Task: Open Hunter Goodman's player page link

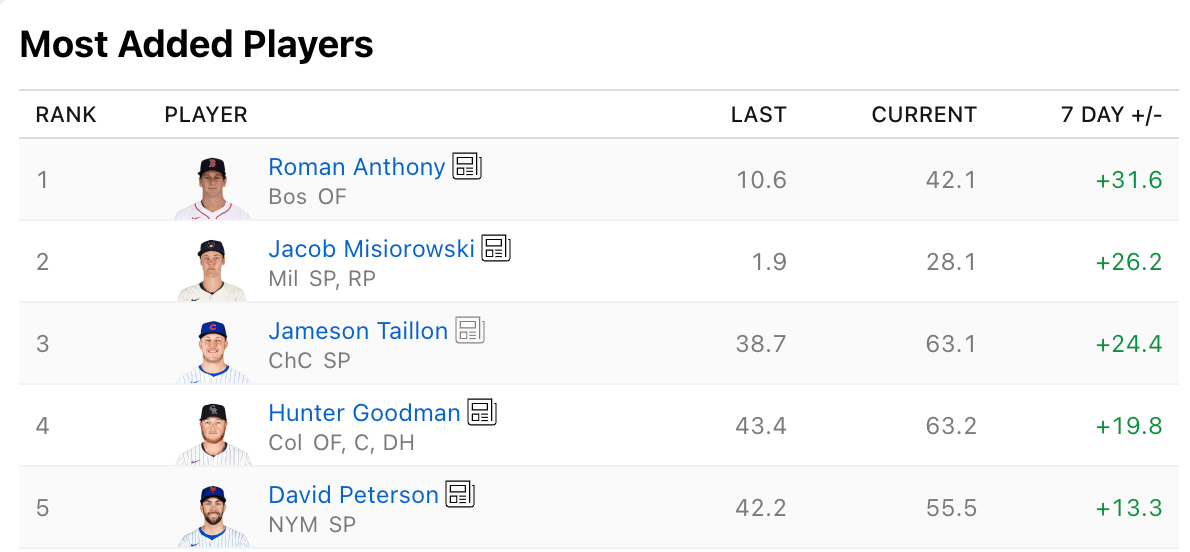Action: pyautogui.click(x=364, y=413)
